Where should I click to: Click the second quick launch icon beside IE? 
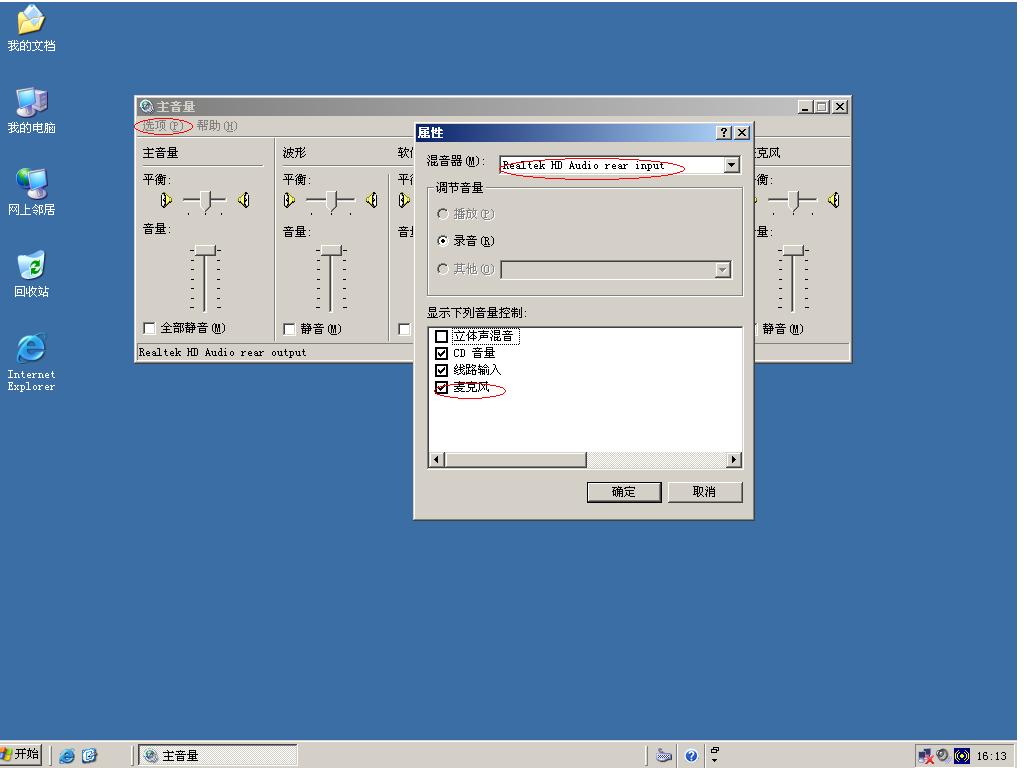coord(89,756)
